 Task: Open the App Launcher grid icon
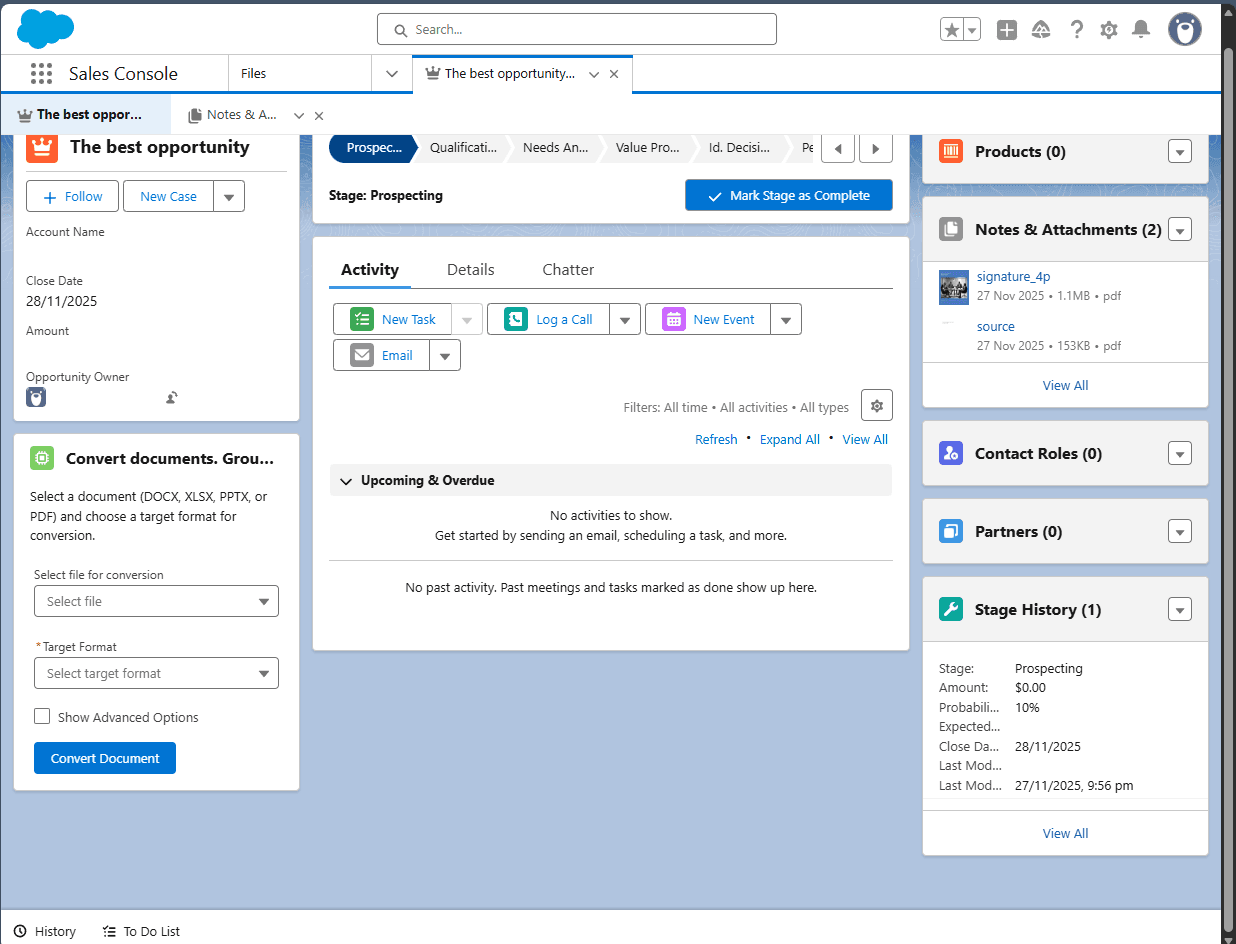click(x=41, y=73)
